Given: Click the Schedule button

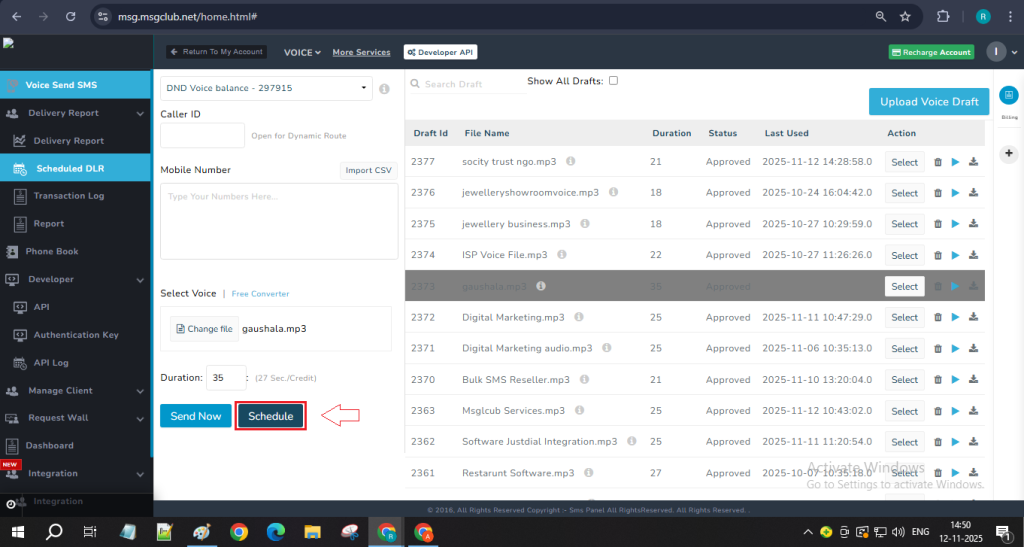Looking at the screenshot, I should pos(270,416).
